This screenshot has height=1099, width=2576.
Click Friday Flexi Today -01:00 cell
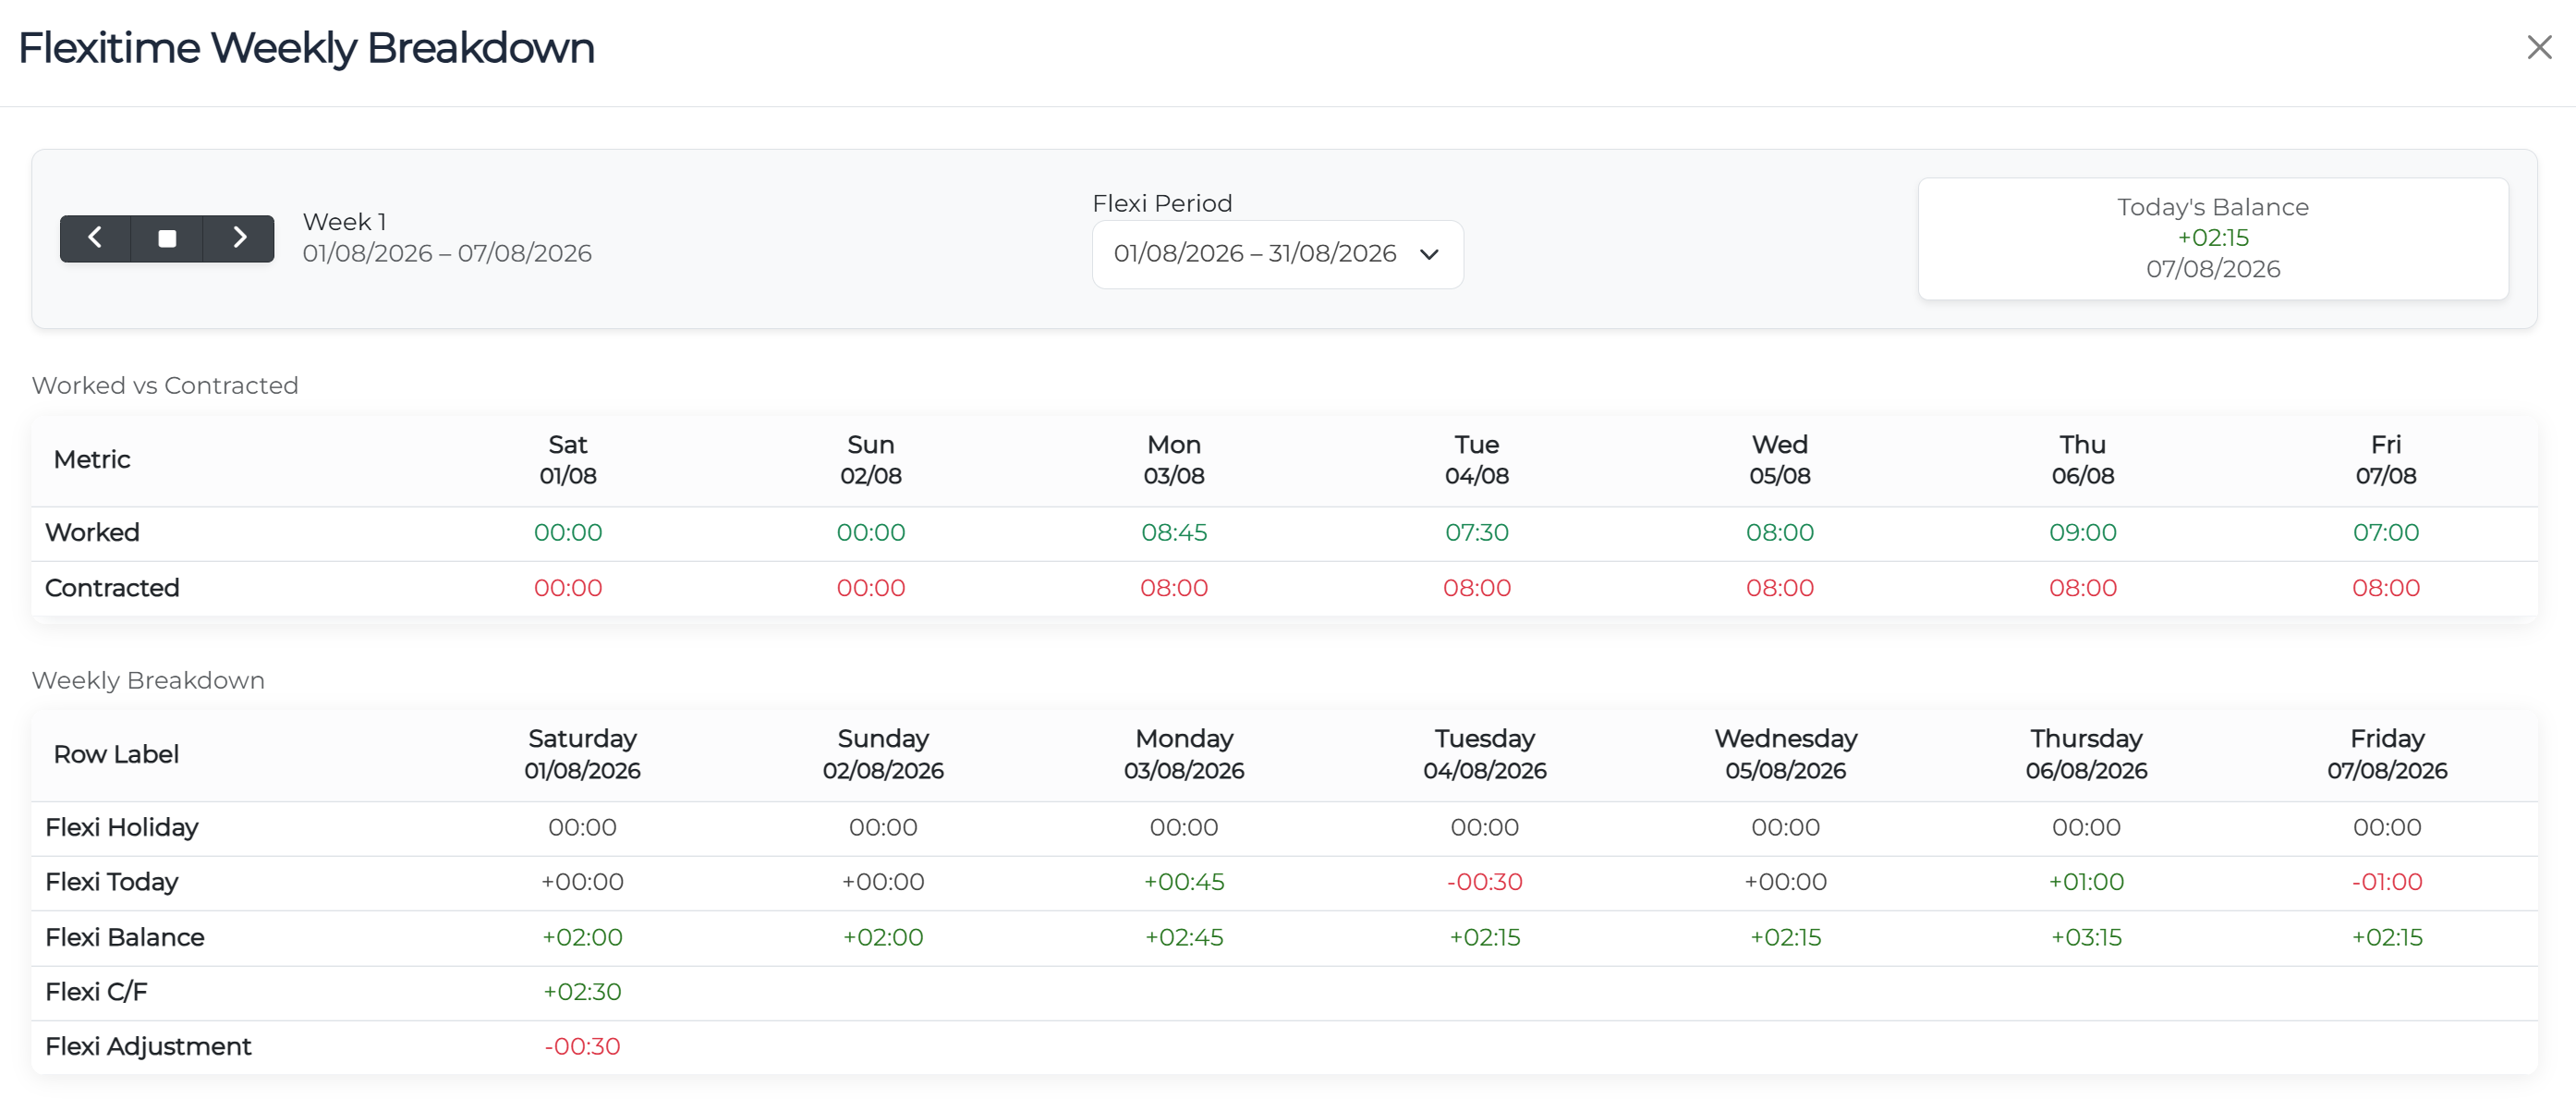click(2386, 882)
